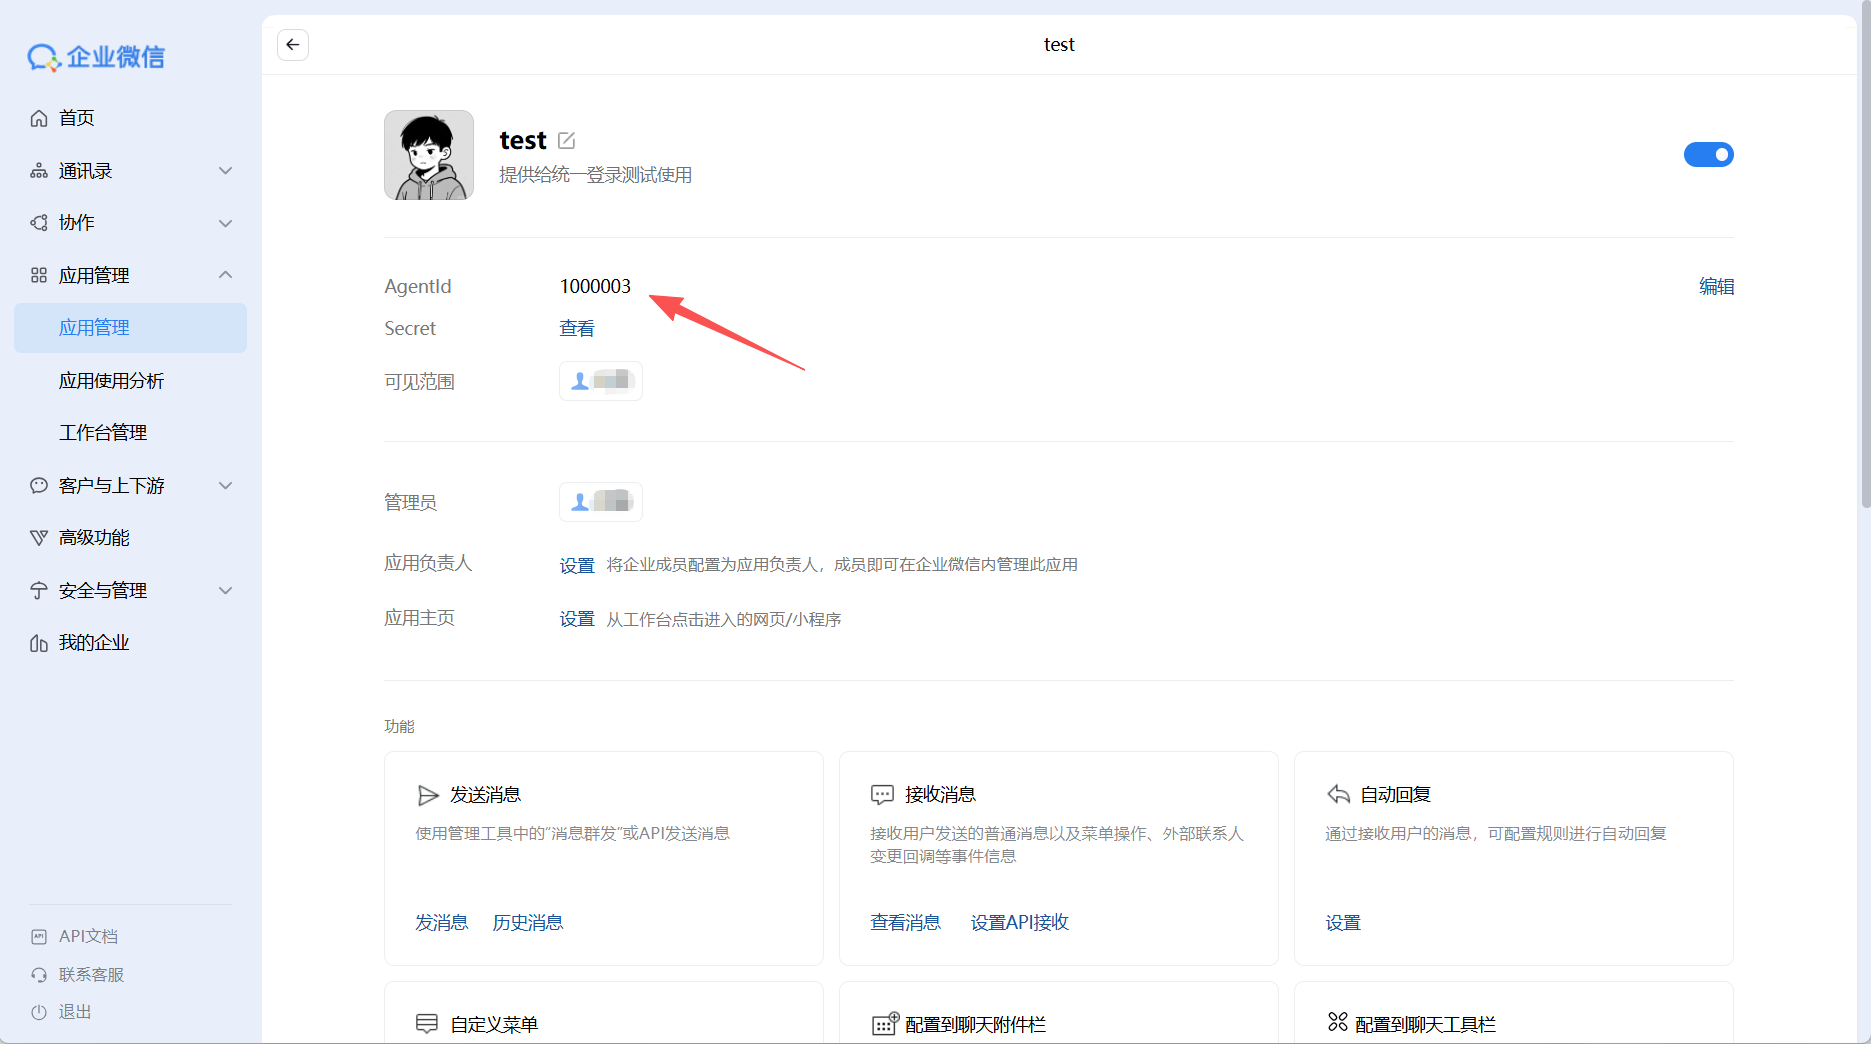Image resolution: width=1871 pixels, height=1044 pixels.
Task: Click 查看 to reveal the Secret
Action: 577,327
